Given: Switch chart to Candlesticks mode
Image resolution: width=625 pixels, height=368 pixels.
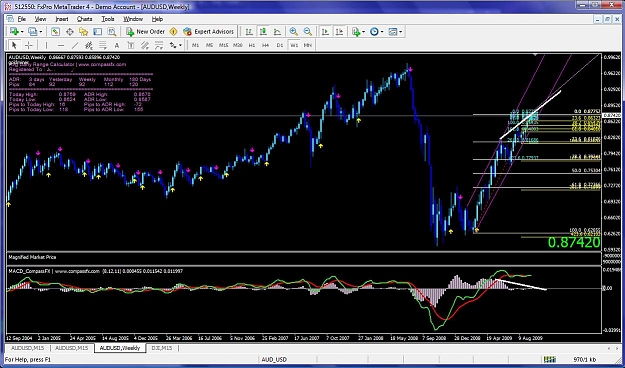Looking at the screenshot, I should 263,31.
